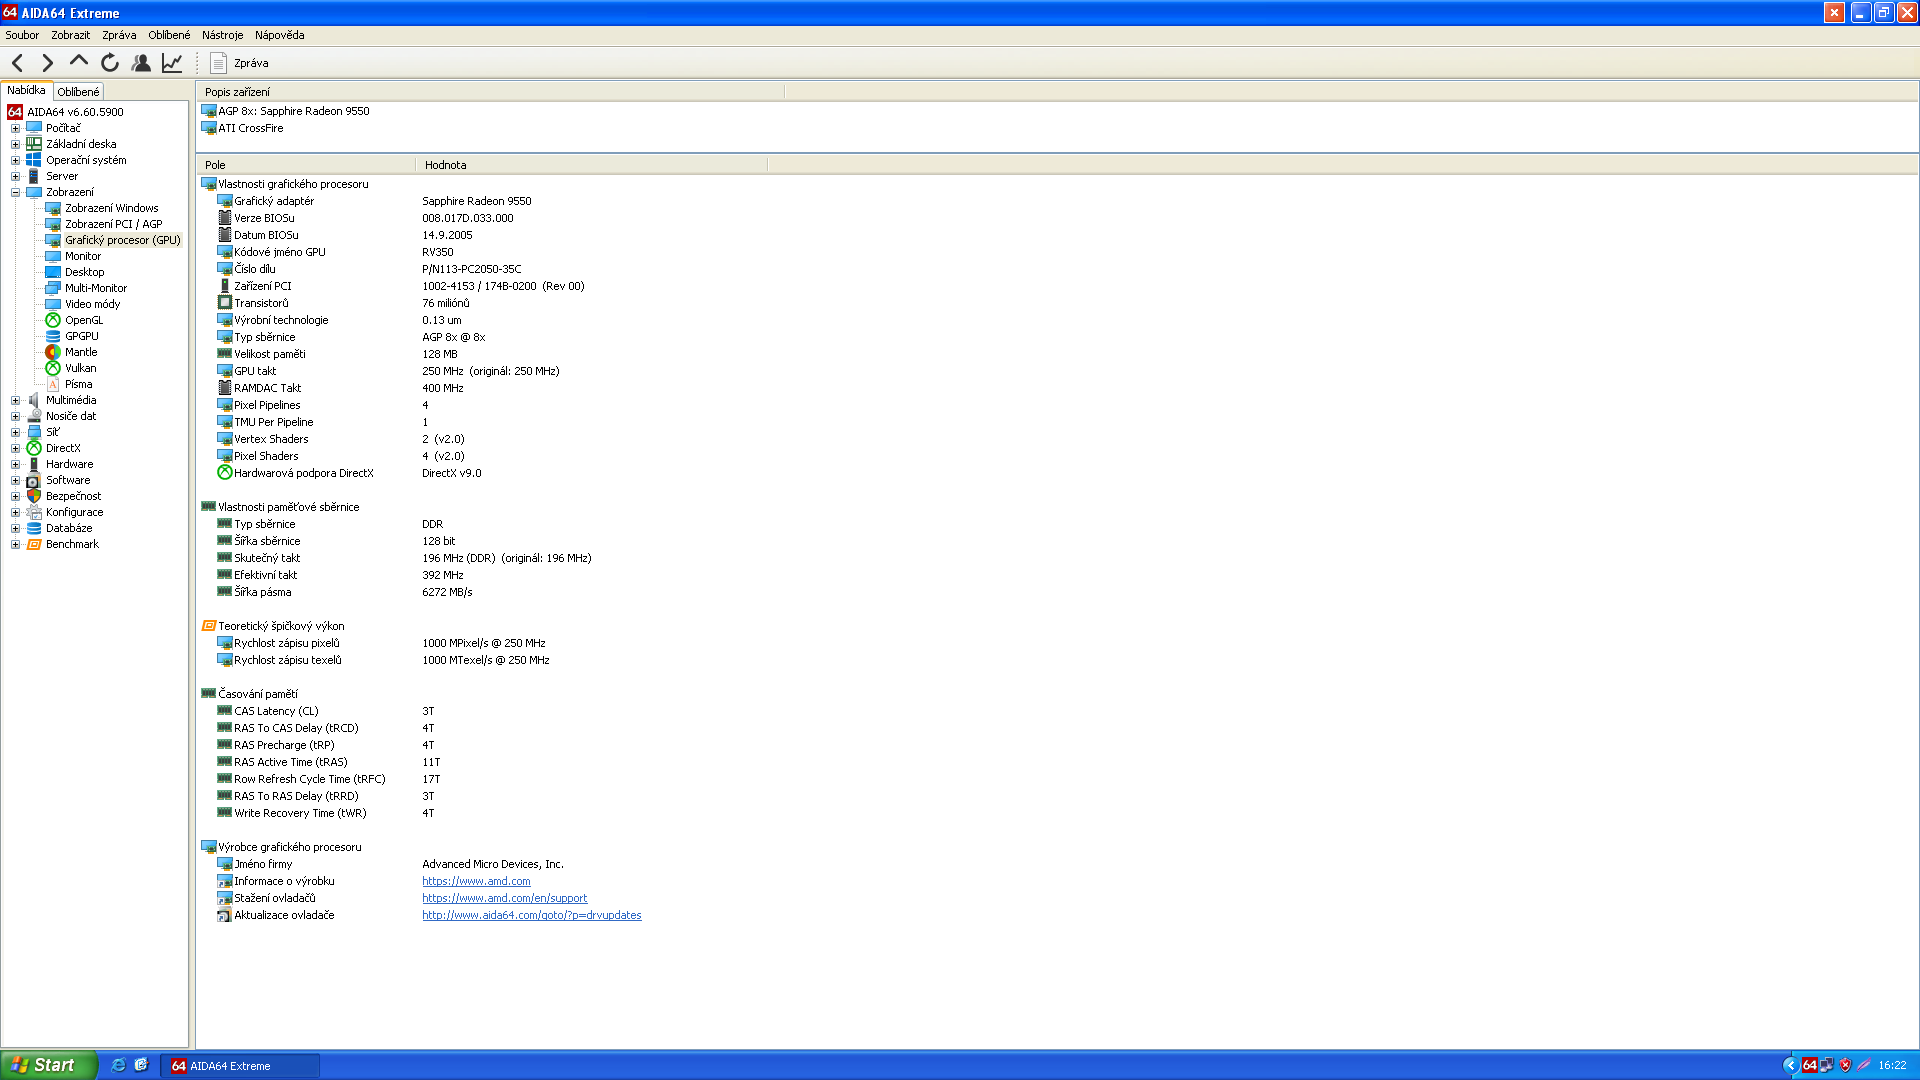Image resolution: width=1920 pixels, height=1080 pixels.
Task: Click the Back navigation arrow
Action: click(x=18, y=63)
